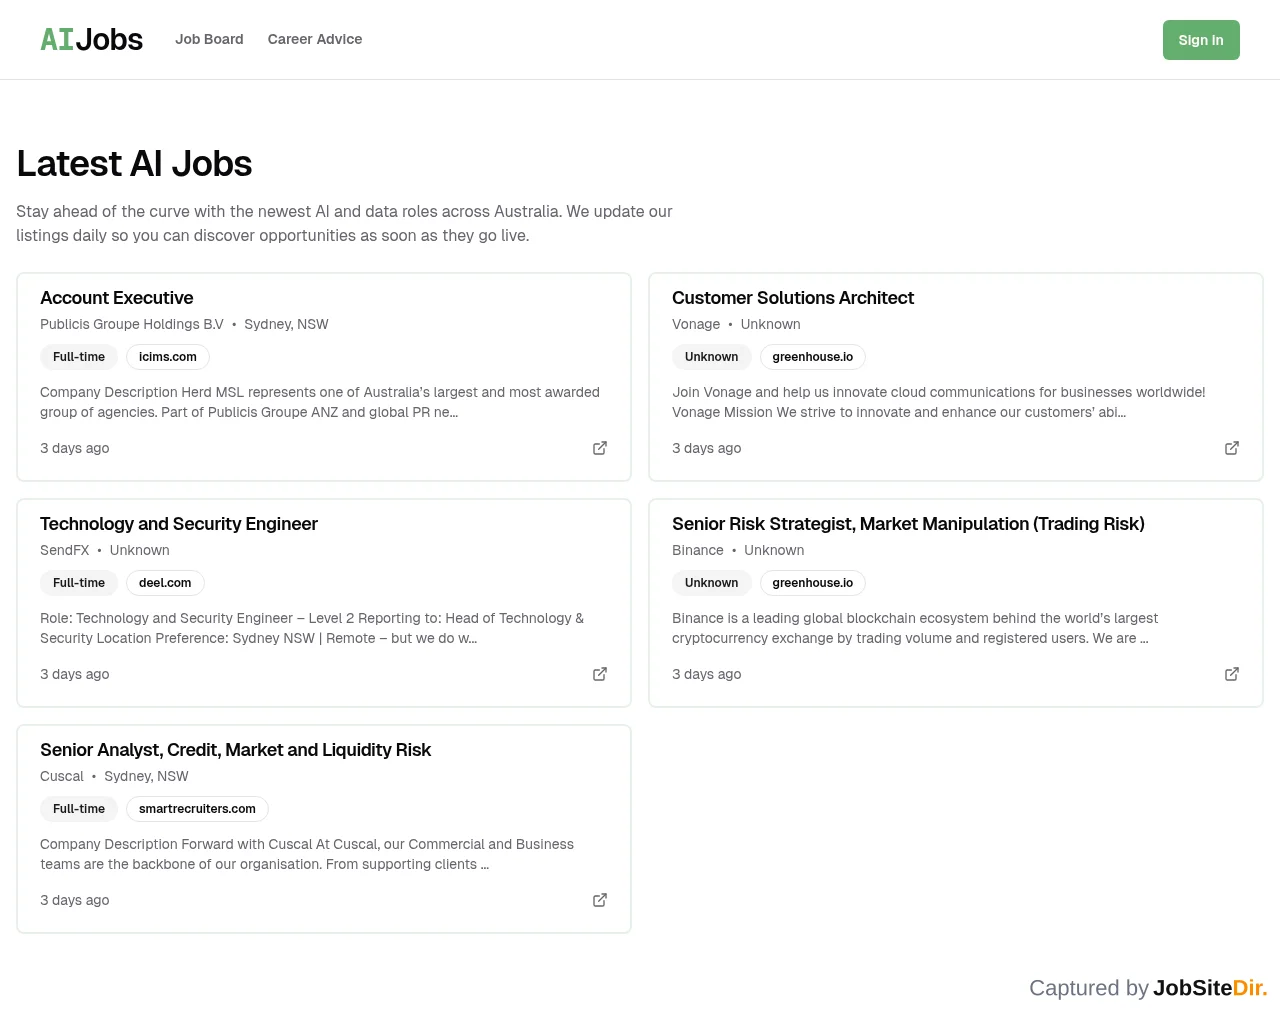Open external link icon on Senior Analyst Cuscal card
The height and width of the screenshot is (1018, 1280).
coord(600,900)
